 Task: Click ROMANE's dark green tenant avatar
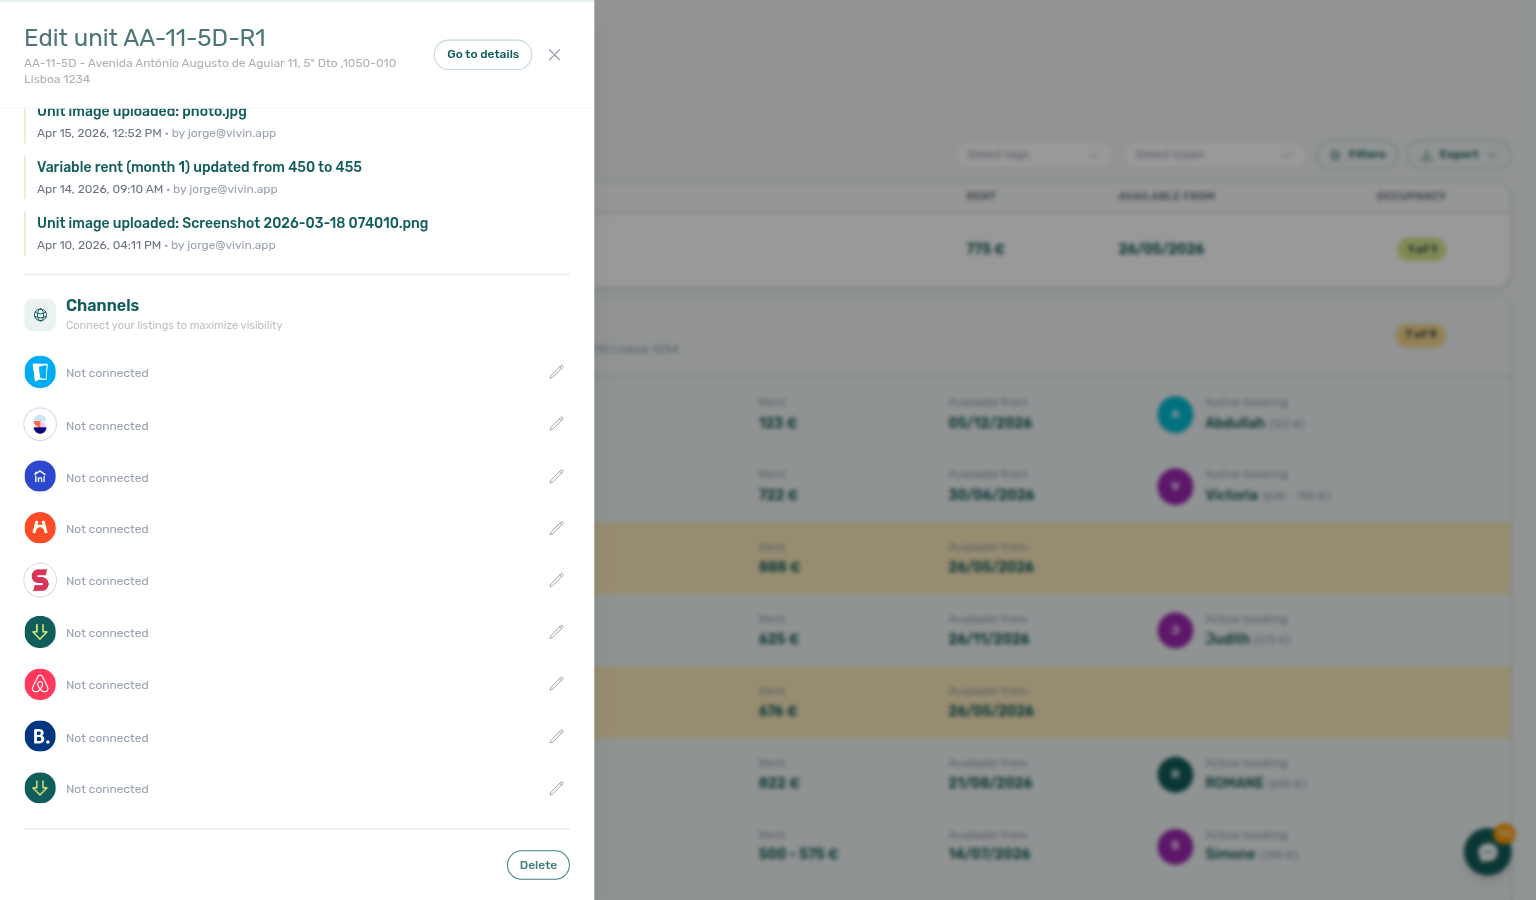[1175, 774]
